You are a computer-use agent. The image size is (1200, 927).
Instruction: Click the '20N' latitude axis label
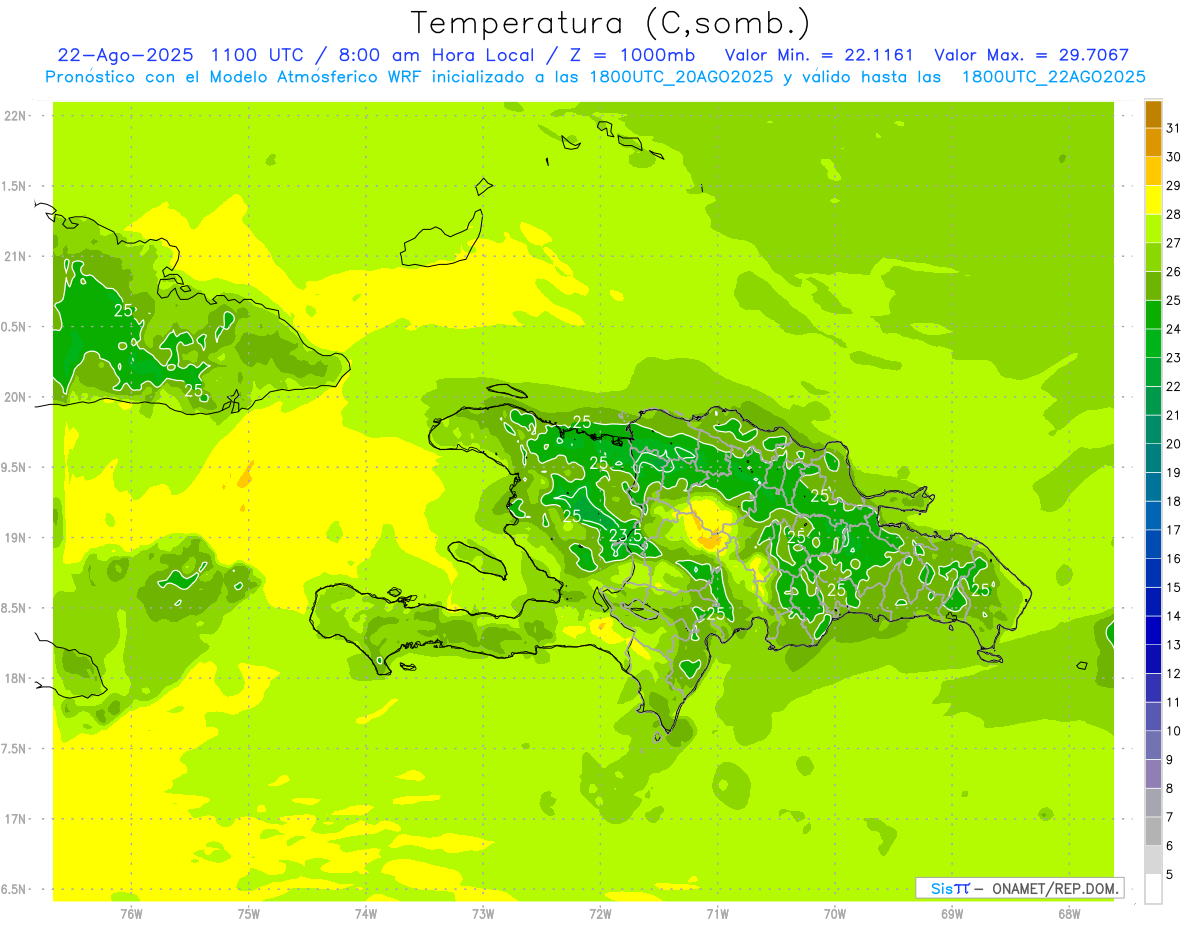pyautogui.click(x=15, y=397)
